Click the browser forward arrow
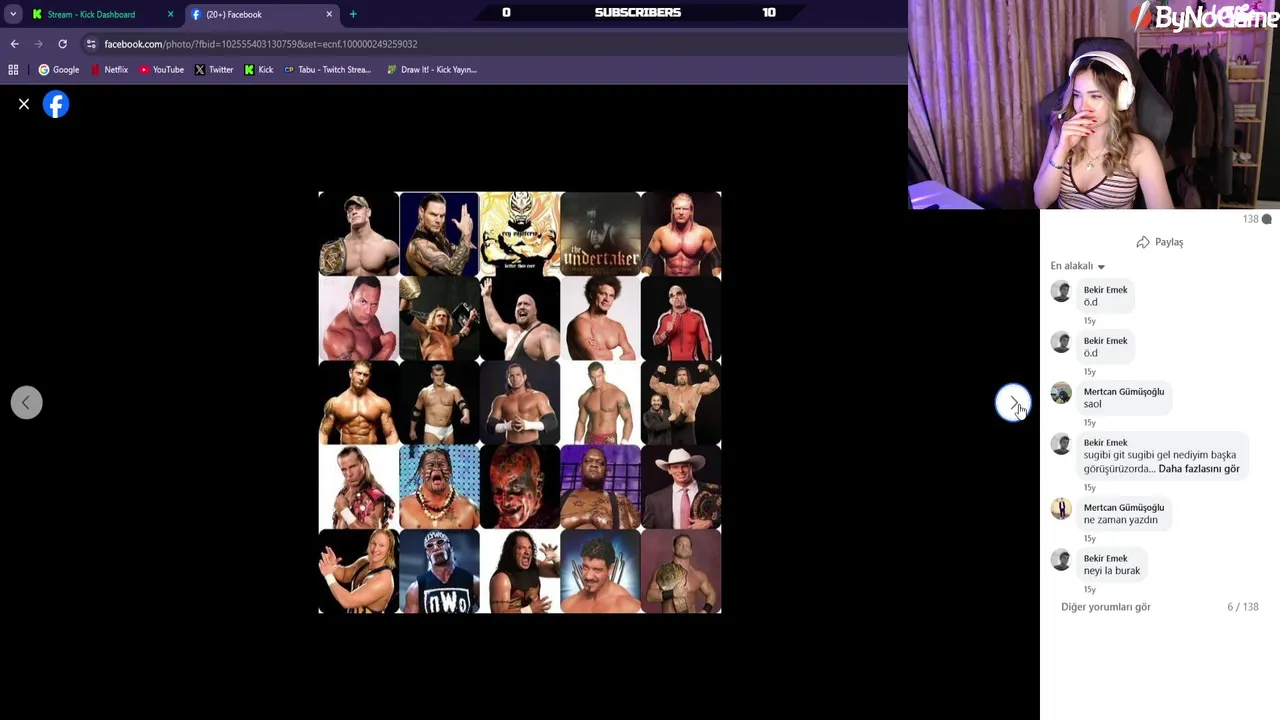Screen dimensions: 1280x720 coord(38,44)
